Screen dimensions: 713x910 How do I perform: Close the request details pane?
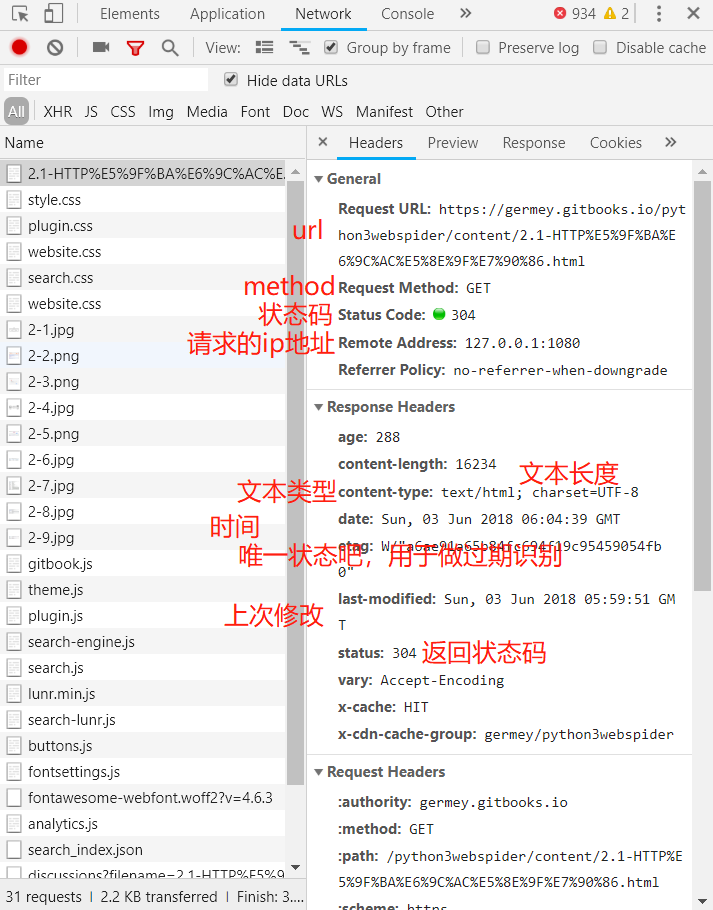pyautogui.click(x=323, y=142)
